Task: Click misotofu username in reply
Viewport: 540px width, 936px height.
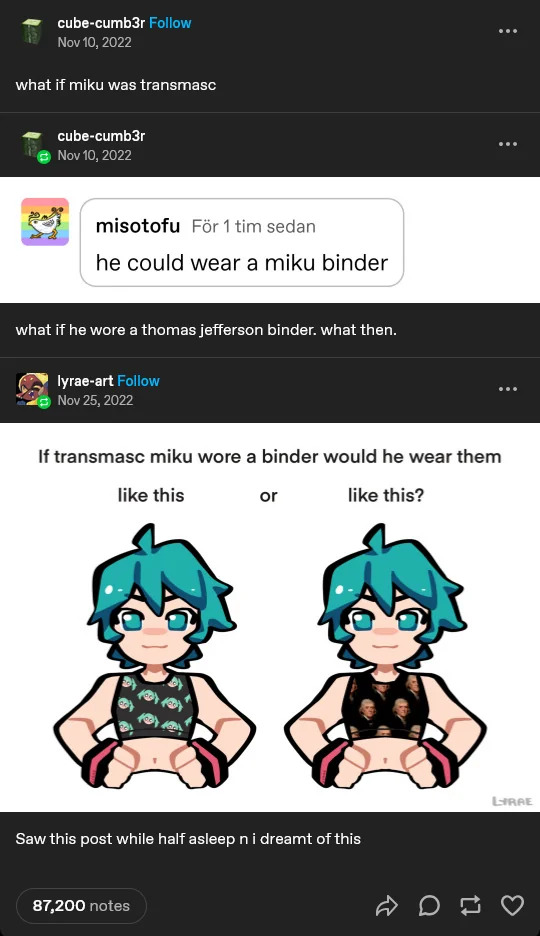Action: coord(138,226)
